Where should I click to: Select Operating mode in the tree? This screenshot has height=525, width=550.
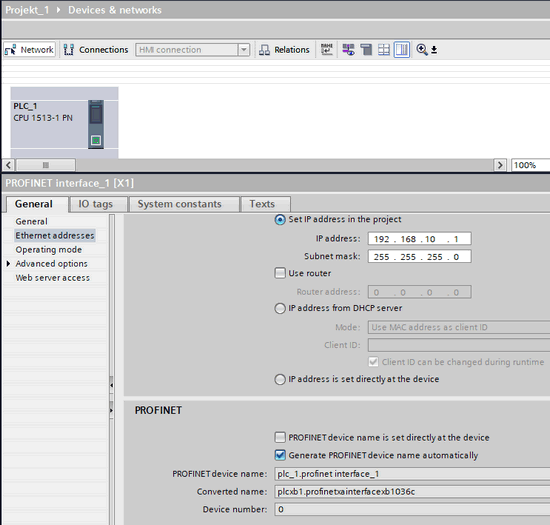click(49, 250)
